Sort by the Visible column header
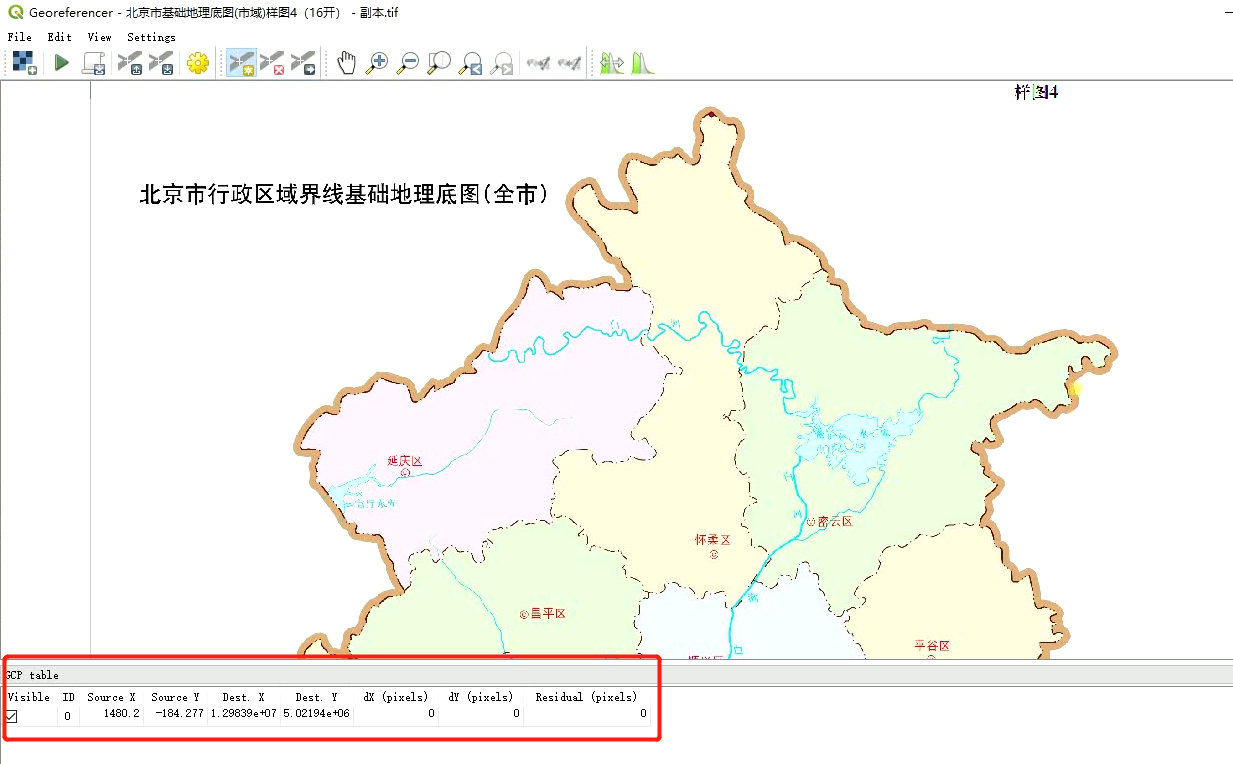The width and height of the screenshot is (1233, 764). [x=29, y=697]
